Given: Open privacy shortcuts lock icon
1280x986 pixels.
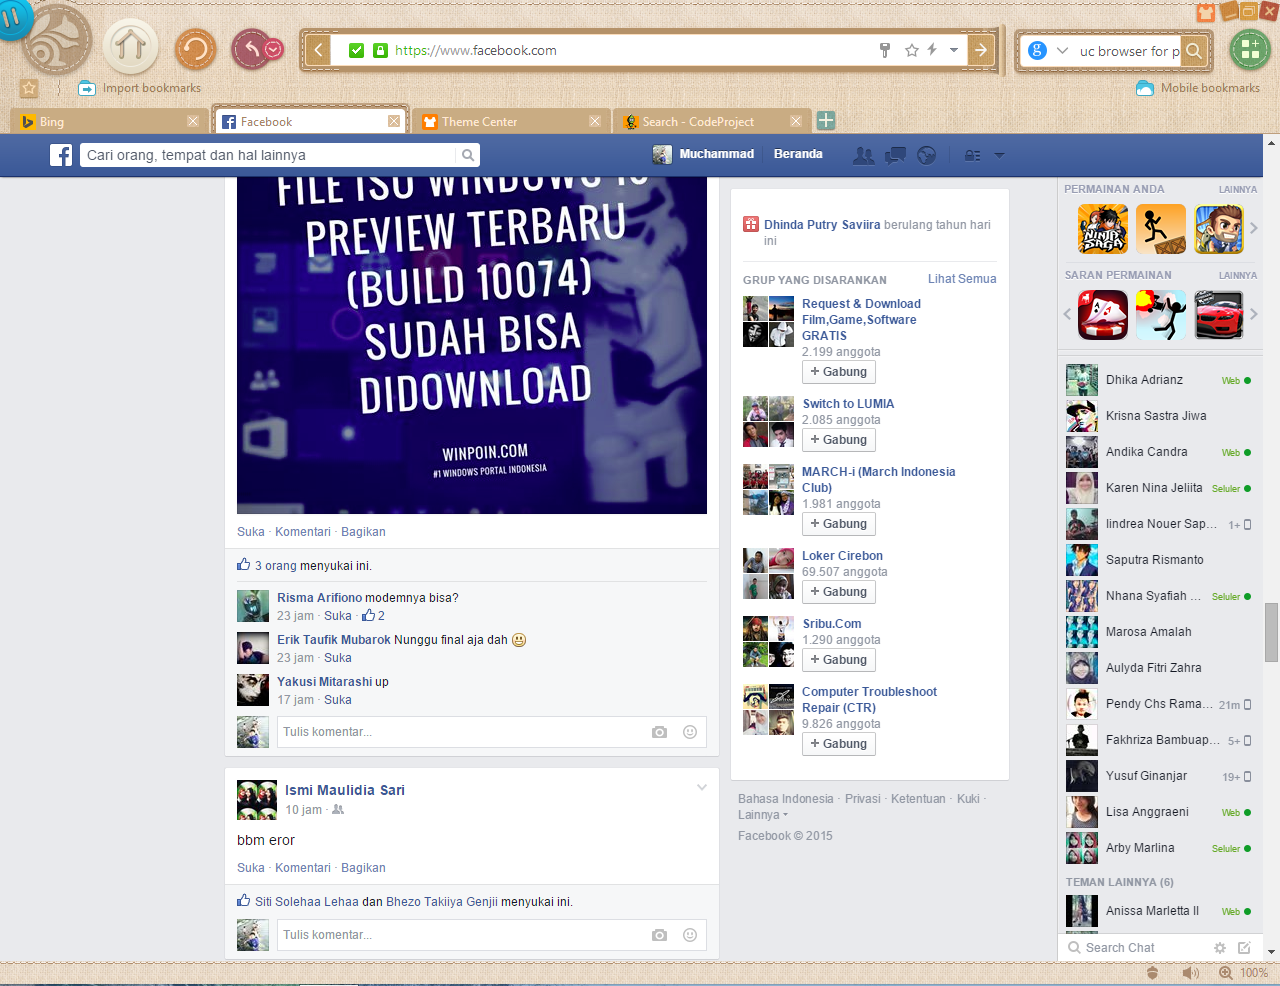Looking at the screenshot, I should coord(972,155).
